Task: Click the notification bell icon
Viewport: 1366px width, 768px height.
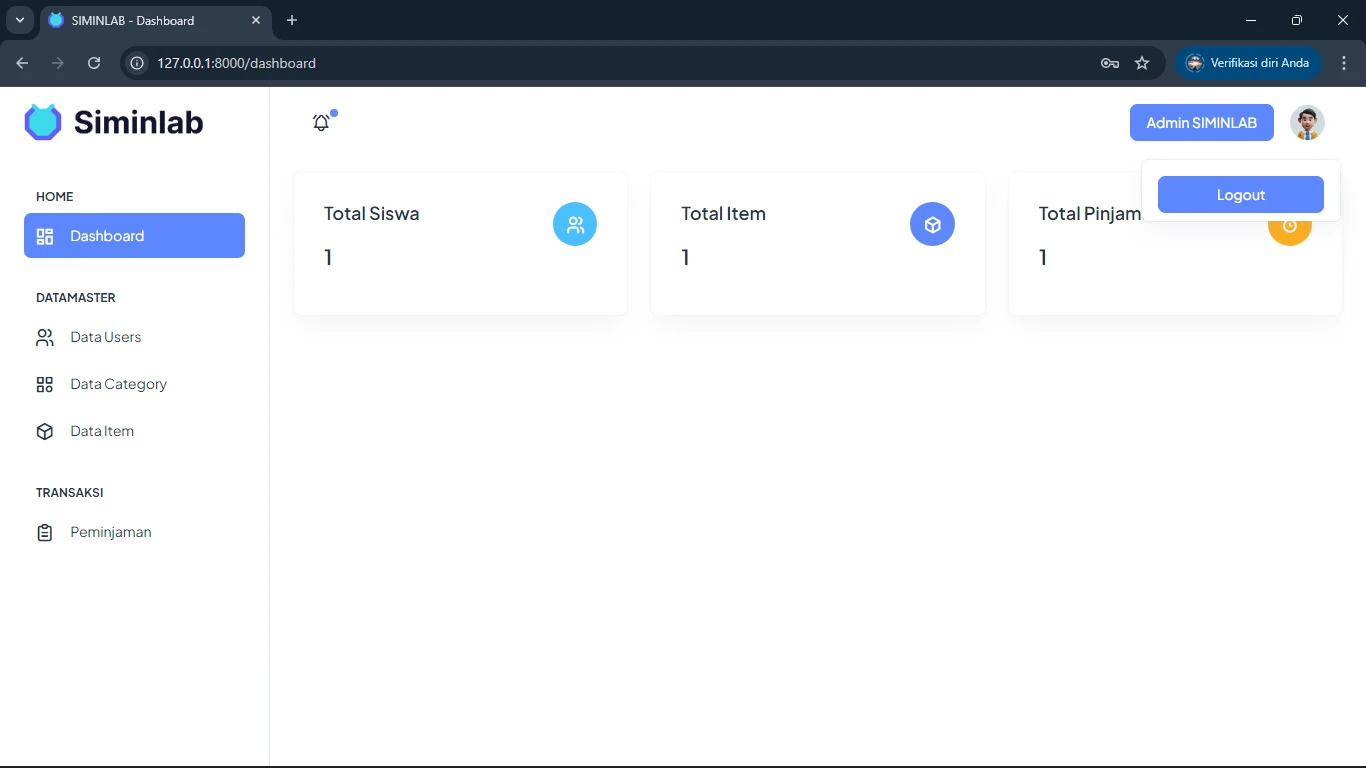Action: [321, 123]
